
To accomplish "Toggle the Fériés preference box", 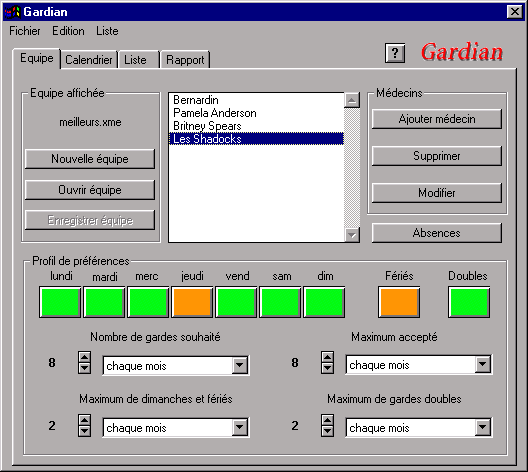I will [x=399, y=302].
